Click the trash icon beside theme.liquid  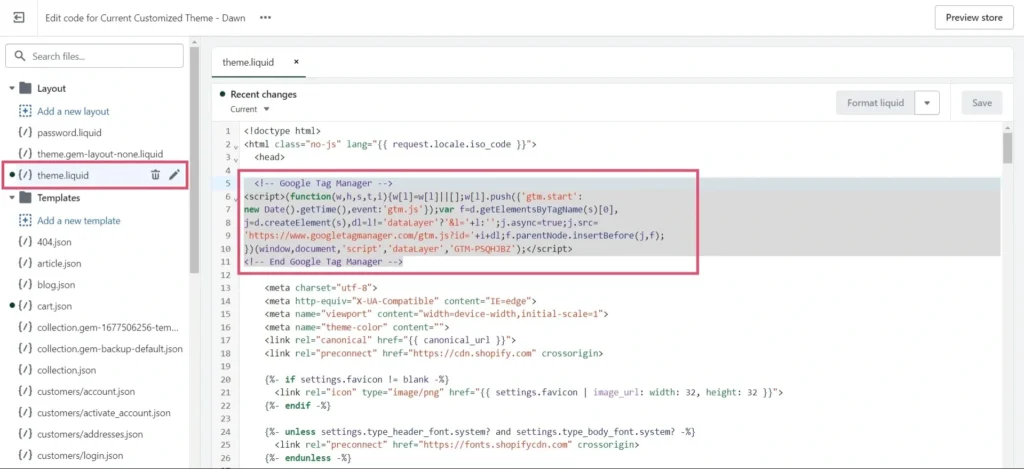[x=155, y=174]
